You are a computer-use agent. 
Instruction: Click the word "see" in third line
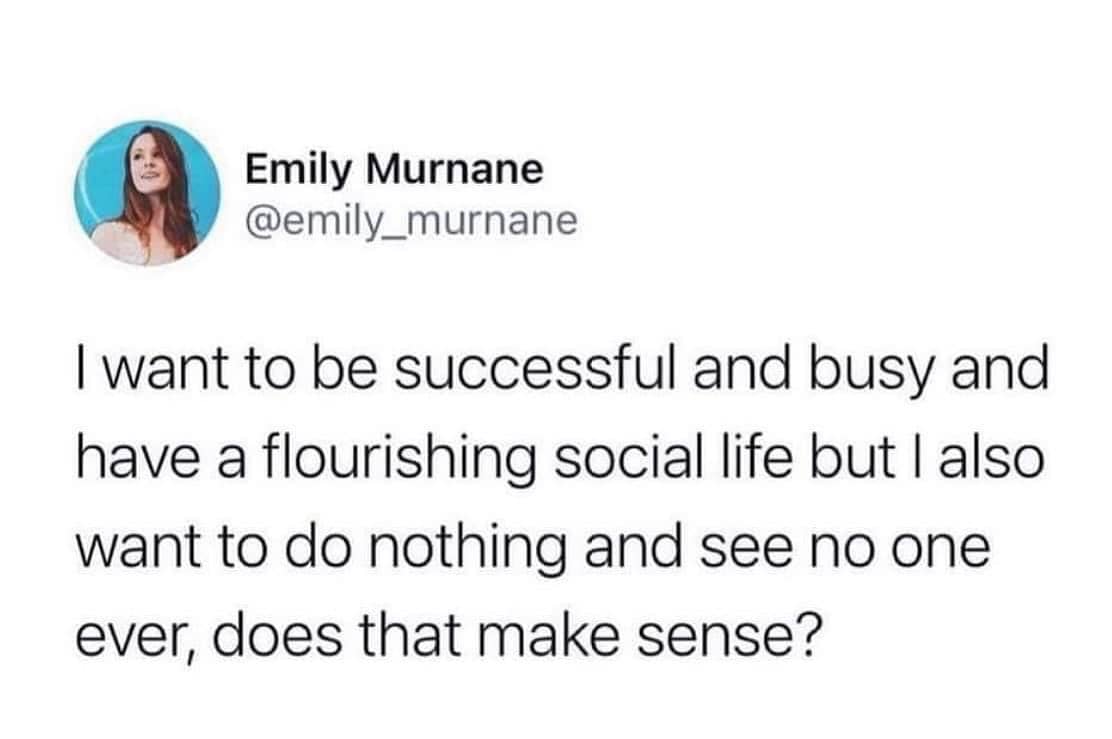tap(747, 550)
